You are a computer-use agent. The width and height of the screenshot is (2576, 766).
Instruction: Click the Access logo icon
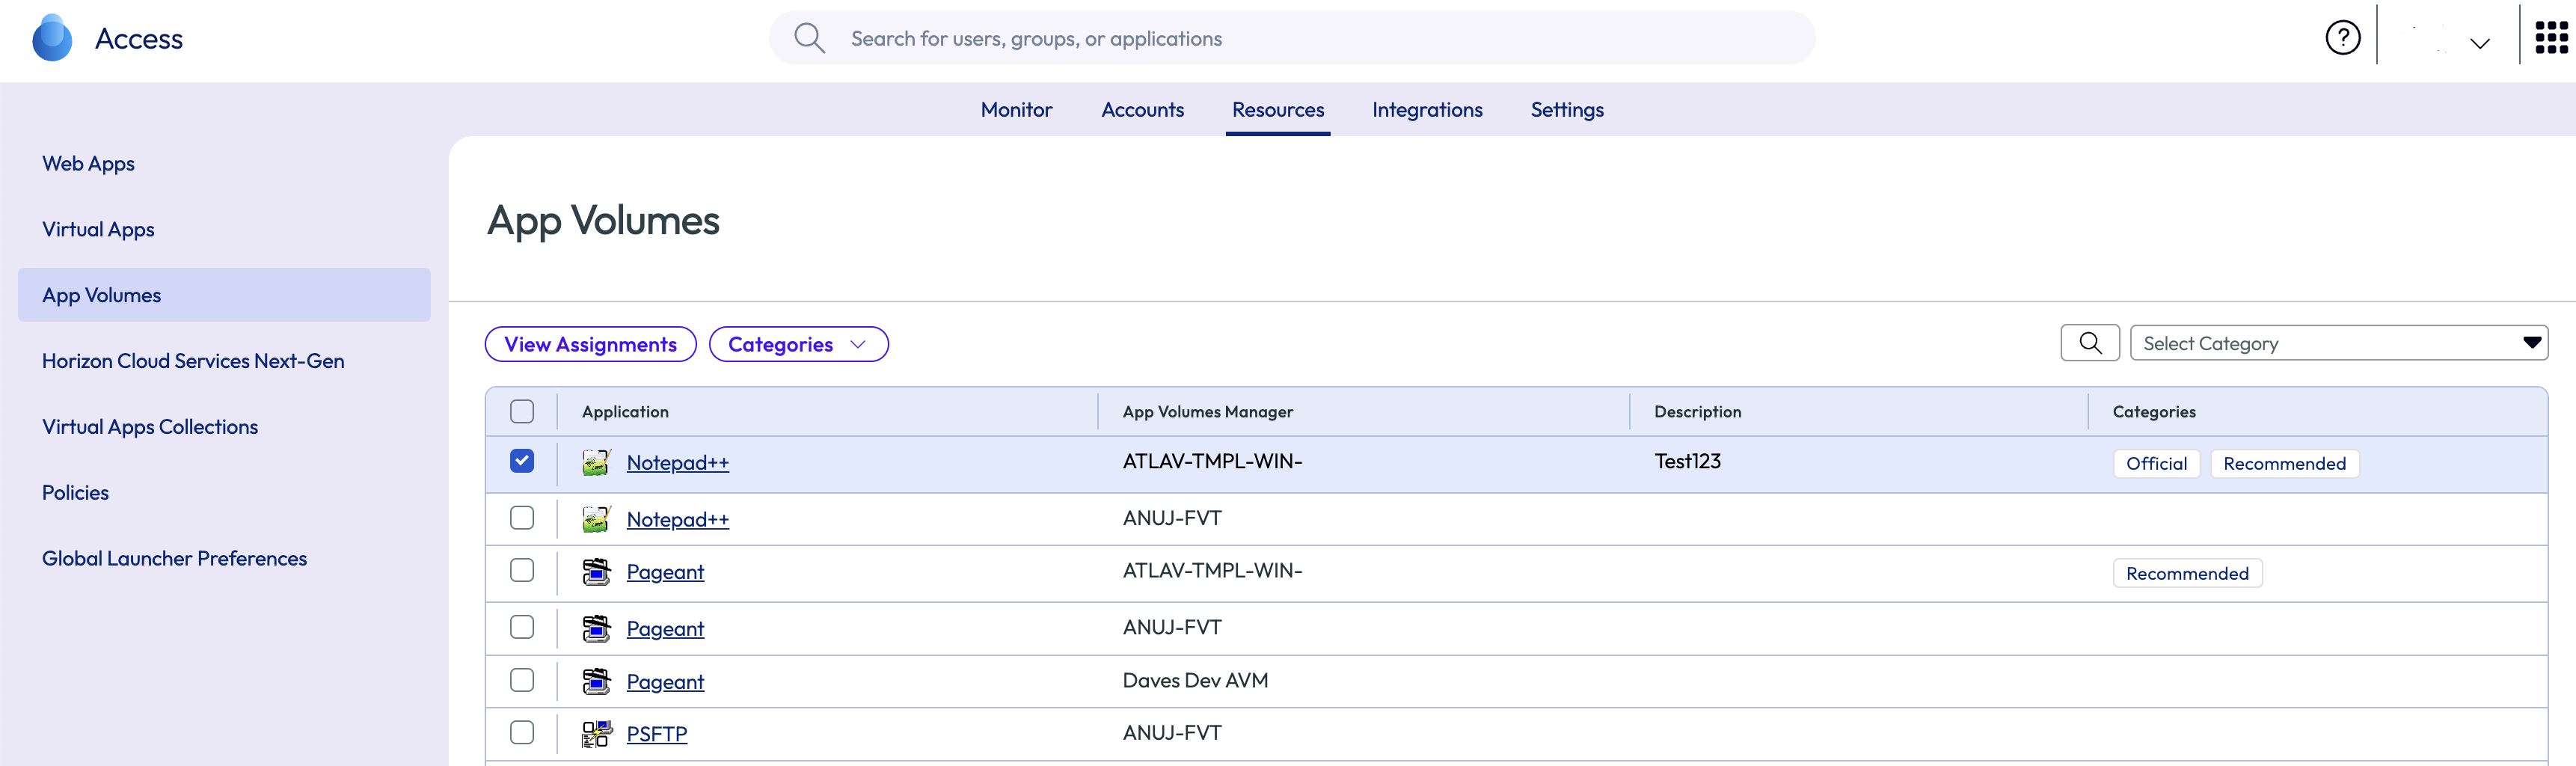tap(52, 38)
